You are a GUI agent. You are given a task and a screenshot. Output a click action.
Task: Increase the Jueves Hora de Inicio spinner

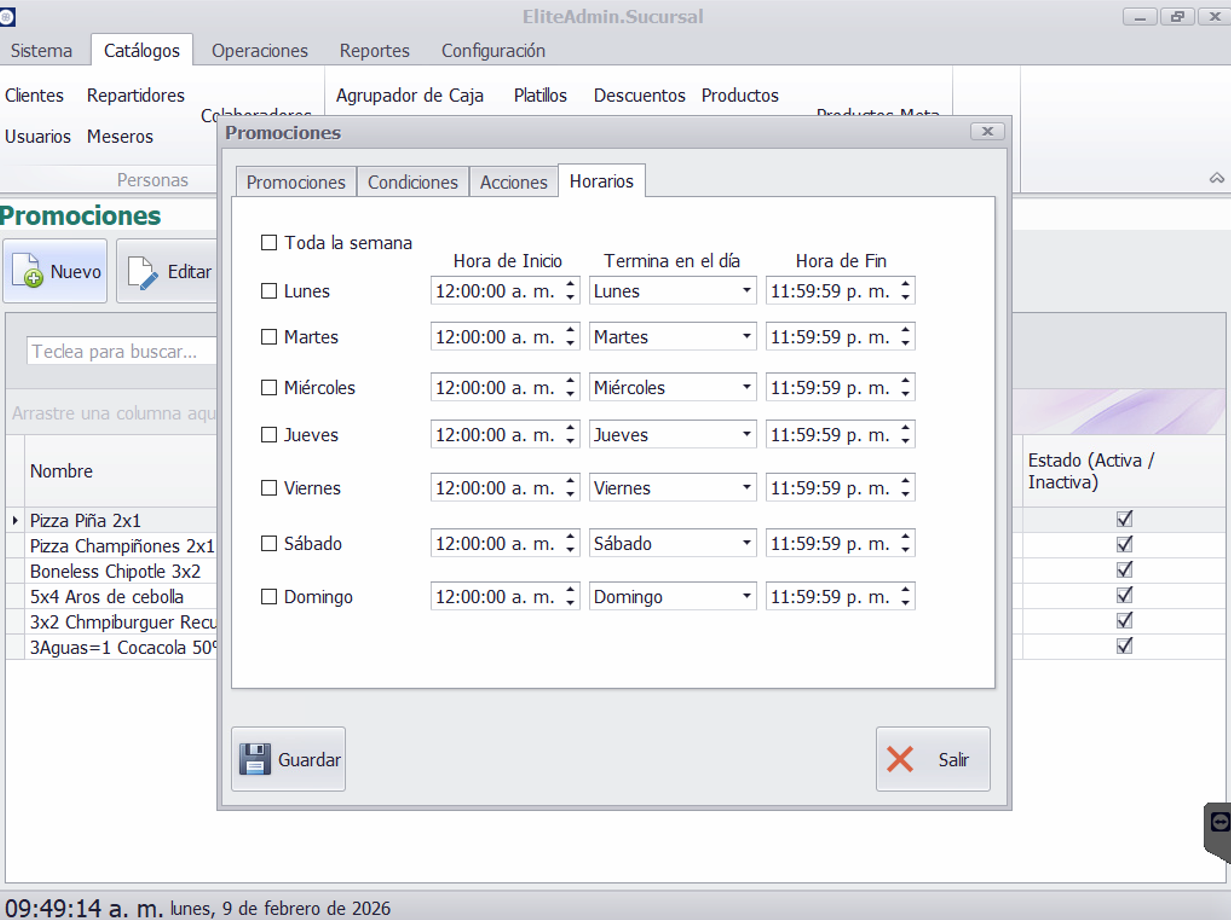tap(570, 429)
